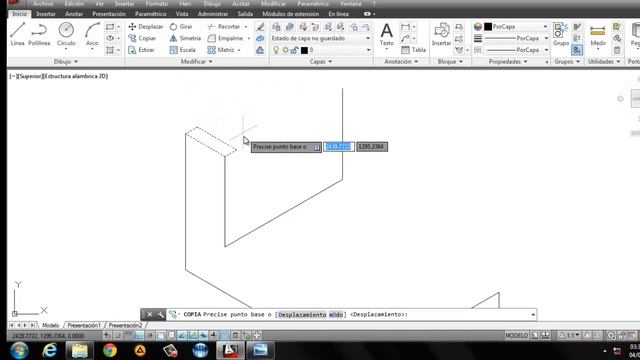640x360 pixels.
Task: Close the command line with X
Action: 149,314
